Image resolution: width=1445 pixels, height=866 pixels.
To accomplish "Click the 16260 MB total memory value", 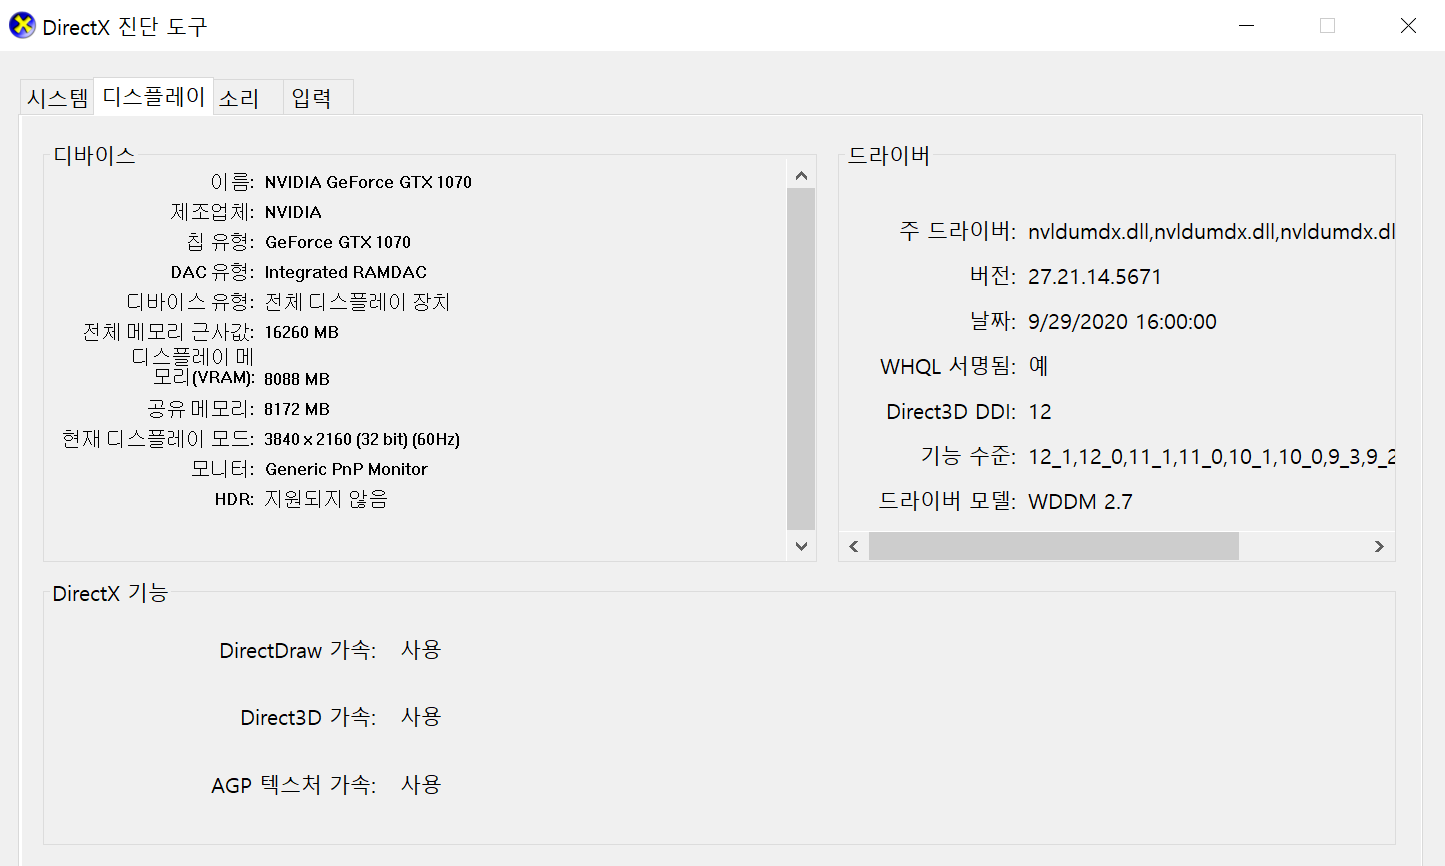I will click(x=301, y=332).
